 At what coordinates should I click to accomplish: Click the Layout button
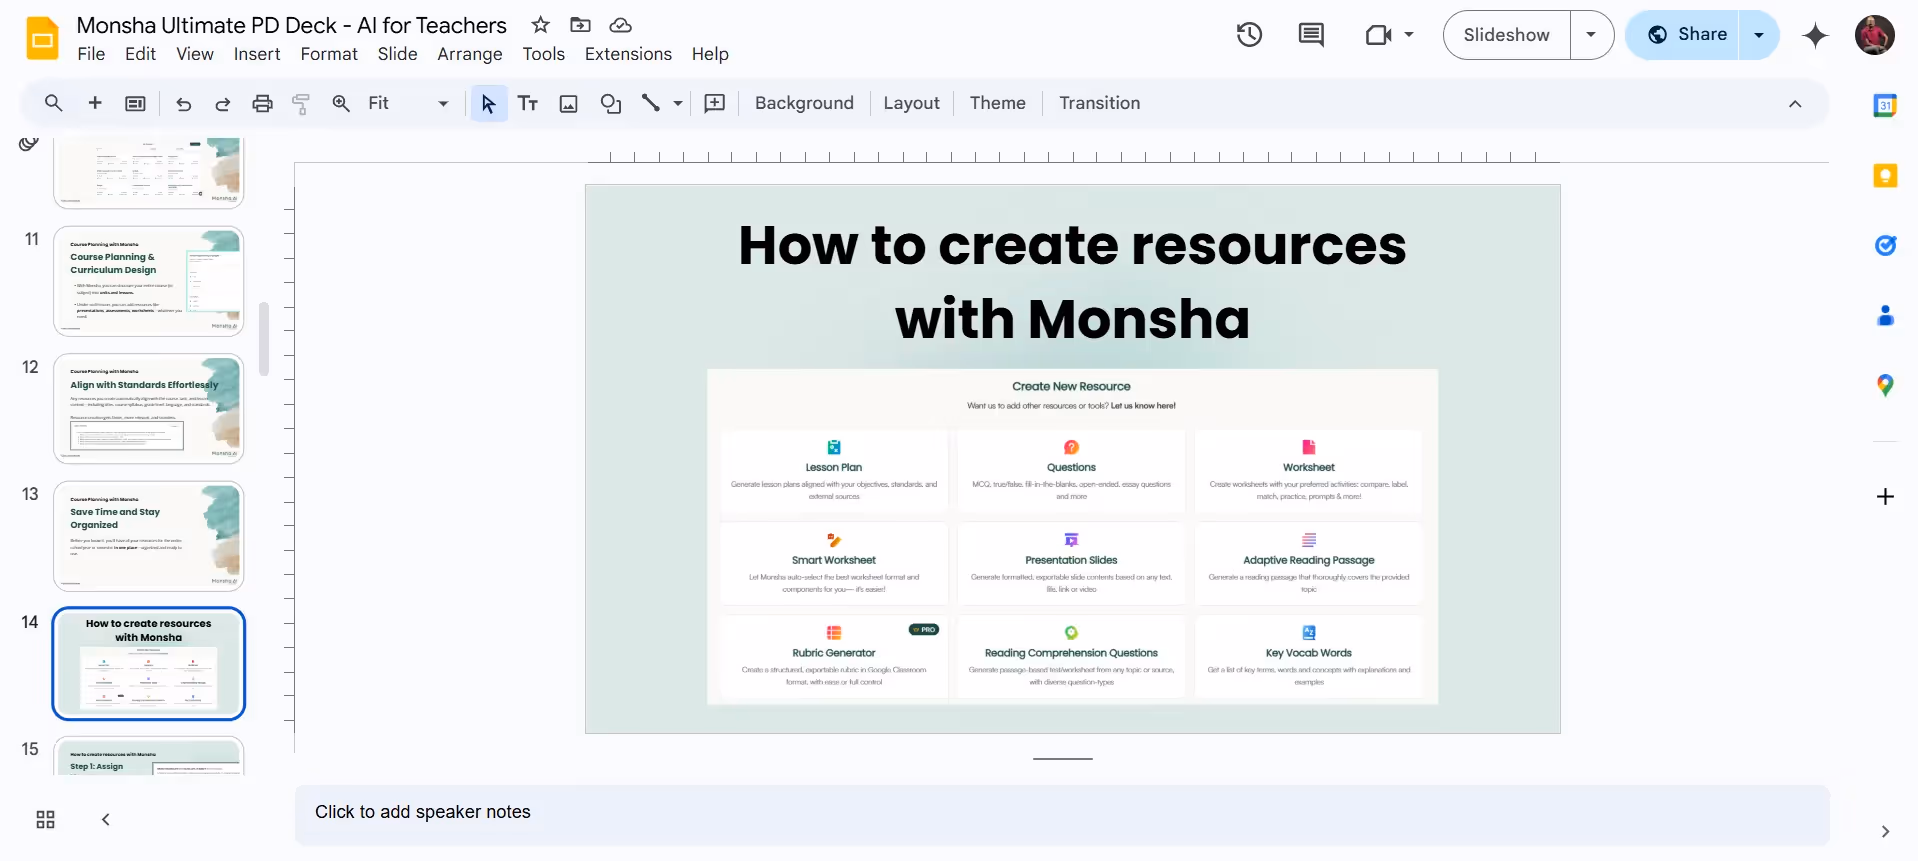pyautogui.click(x=911, y=103)
